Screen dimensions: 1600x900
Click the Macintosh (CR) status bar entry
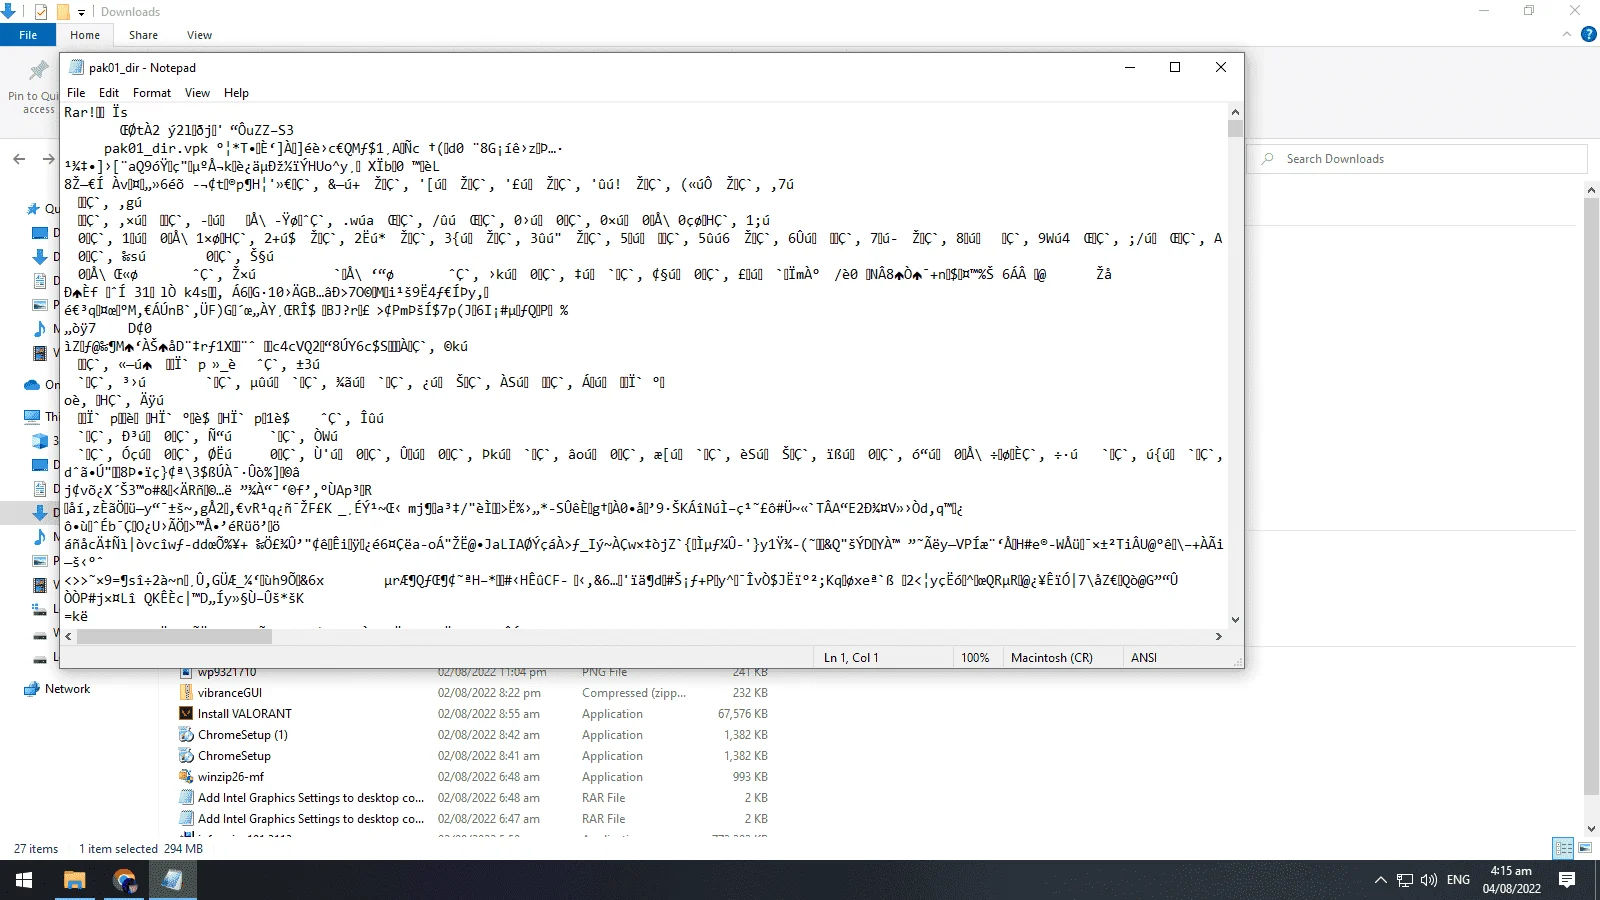(x=1052, y=658)
